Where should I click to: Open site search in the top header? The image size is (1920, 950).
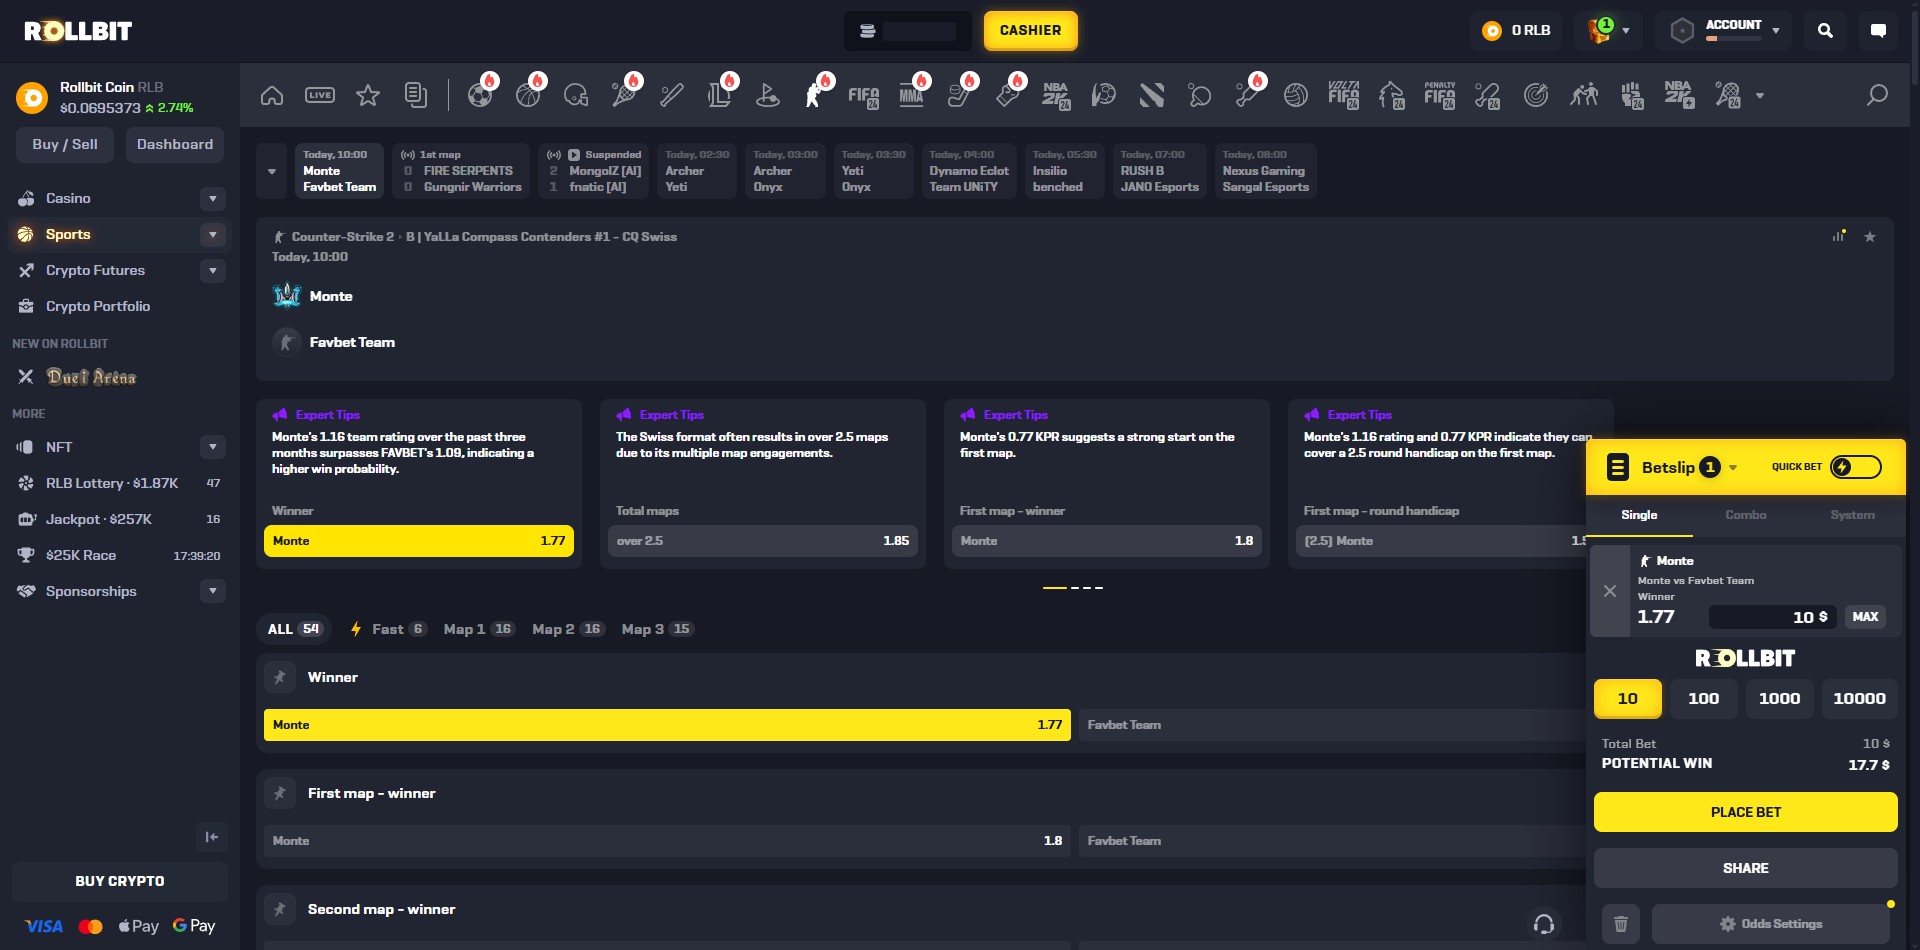coord(1825,31)
